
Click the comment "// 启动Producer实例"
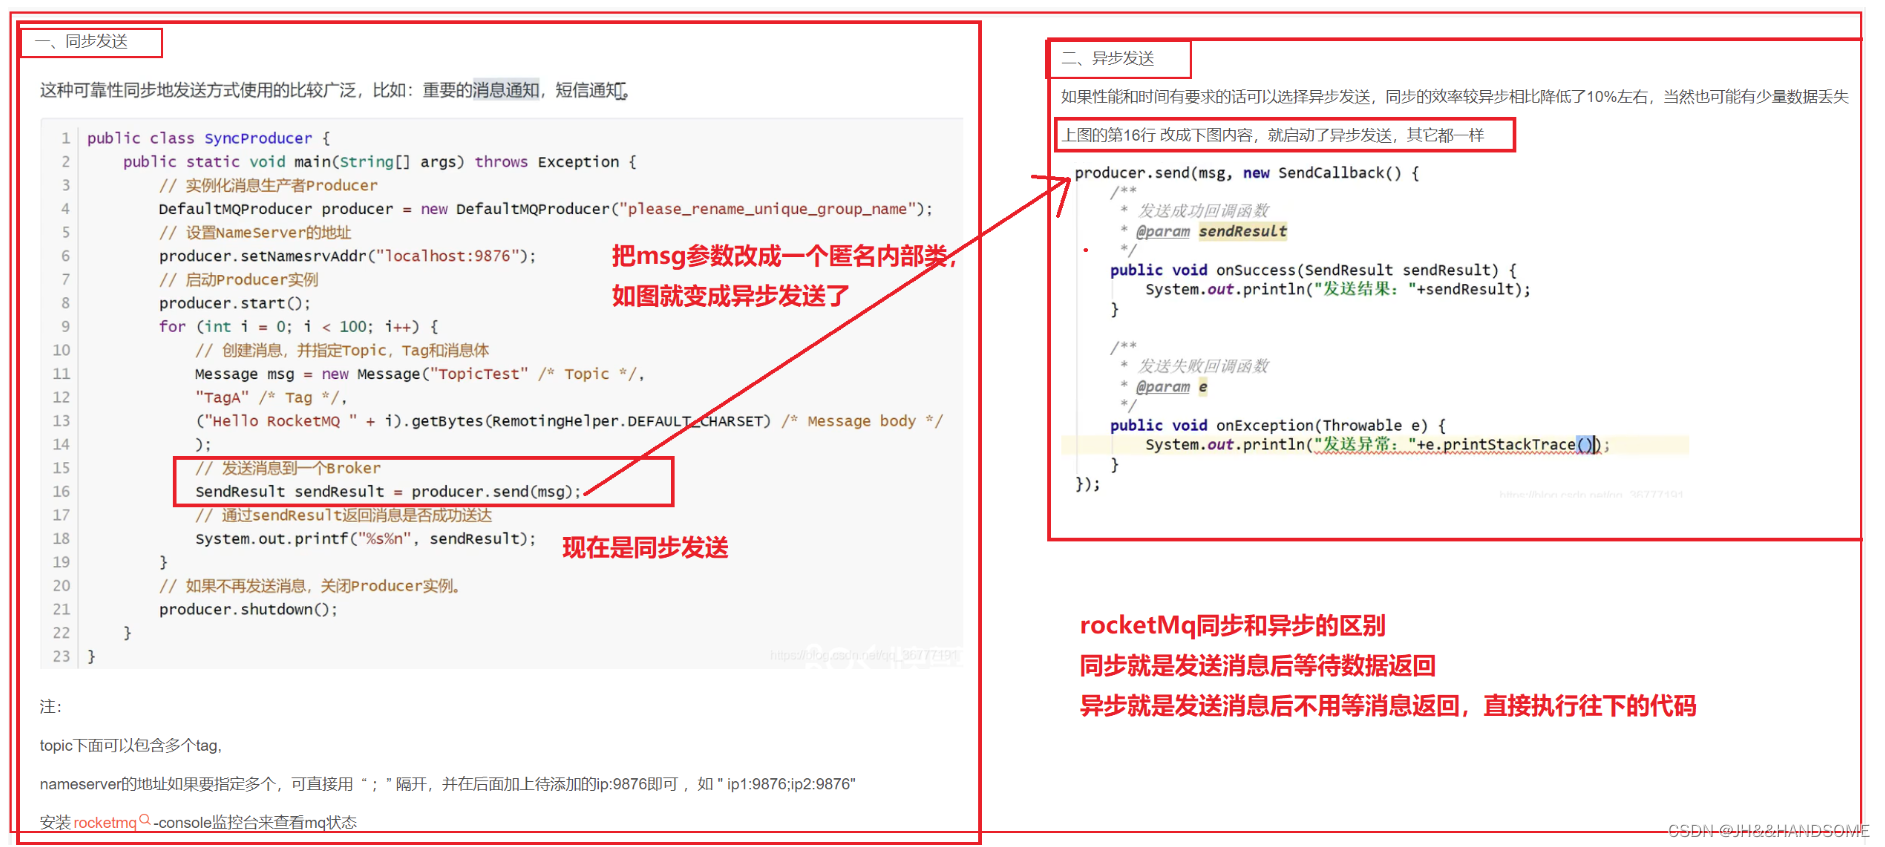point(238,280)
